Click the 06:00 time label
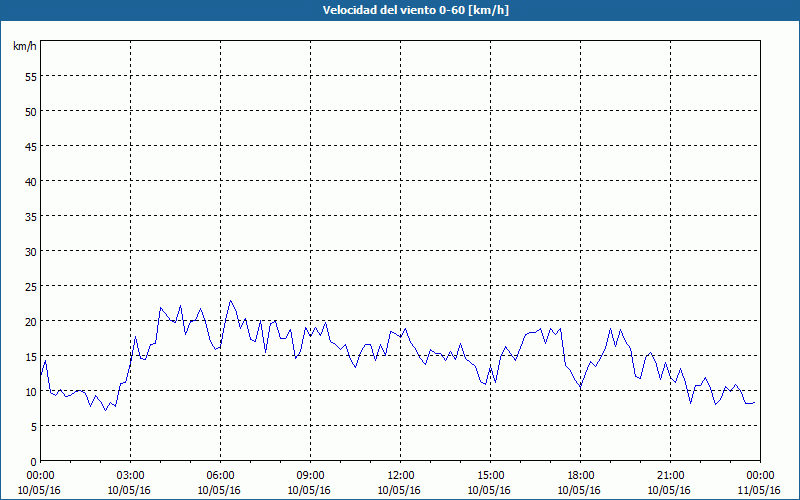 coord(220,476)
